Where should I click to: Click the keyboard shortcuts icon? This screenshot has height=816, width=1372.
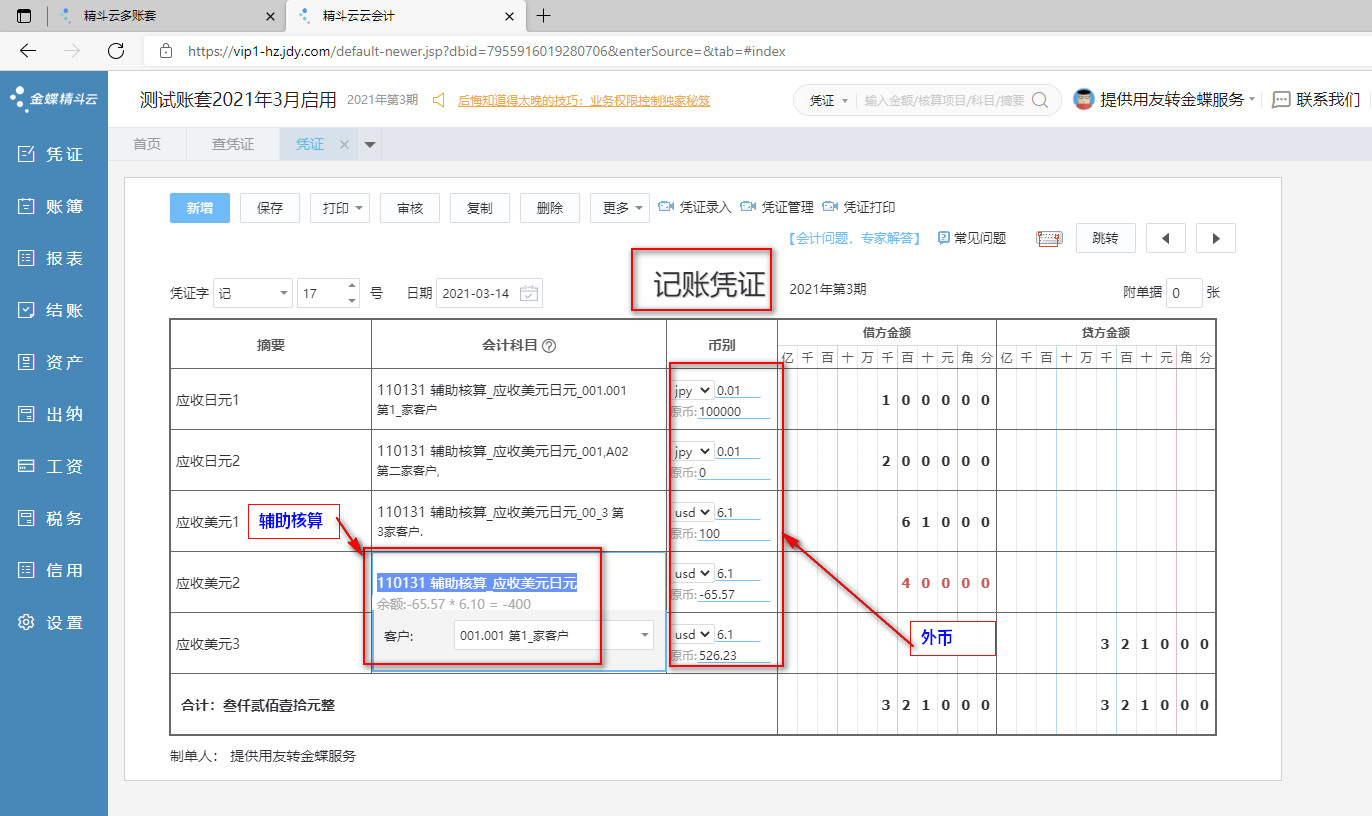1049,238
